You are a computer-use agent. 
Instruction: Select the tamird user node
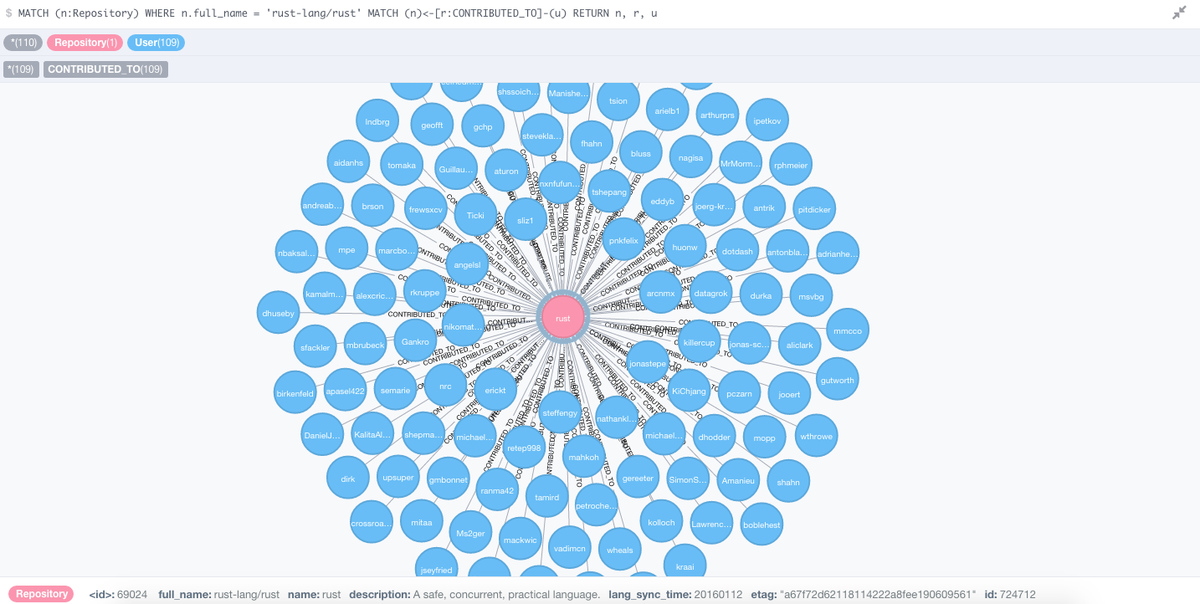[x=547, y=497]
